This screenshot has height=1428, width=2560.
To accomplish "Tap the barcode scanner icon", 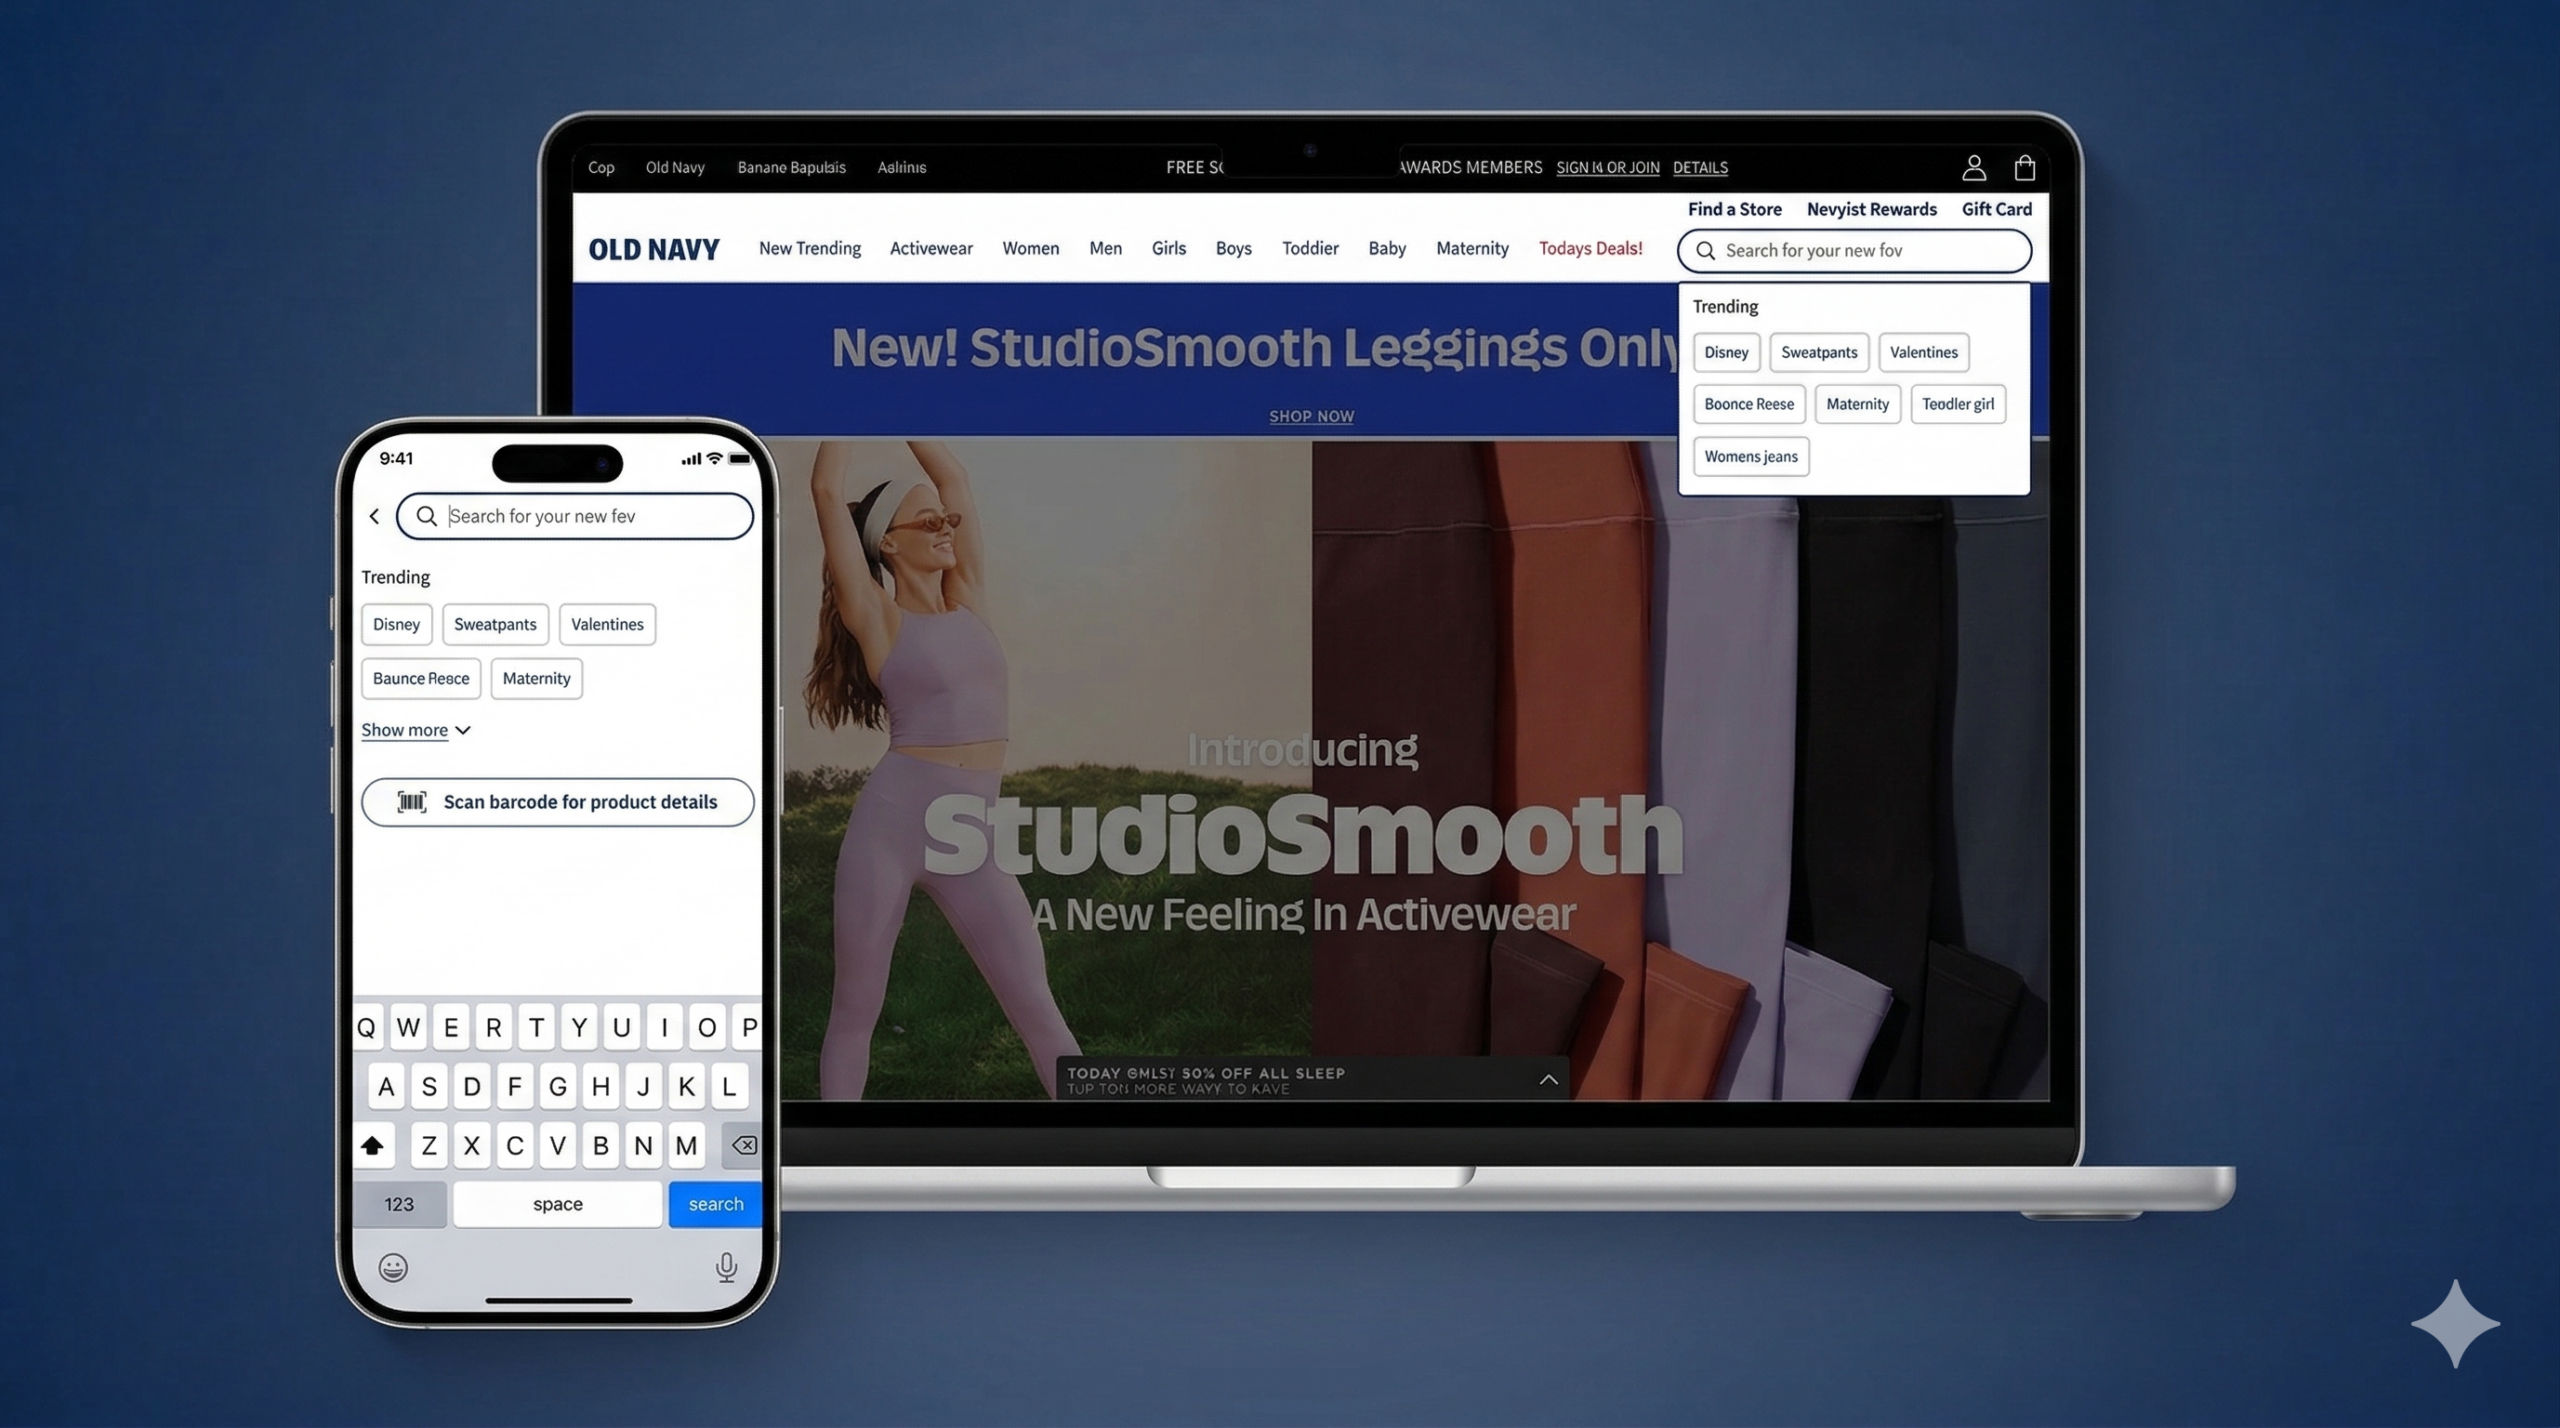I will pos(412,802).
